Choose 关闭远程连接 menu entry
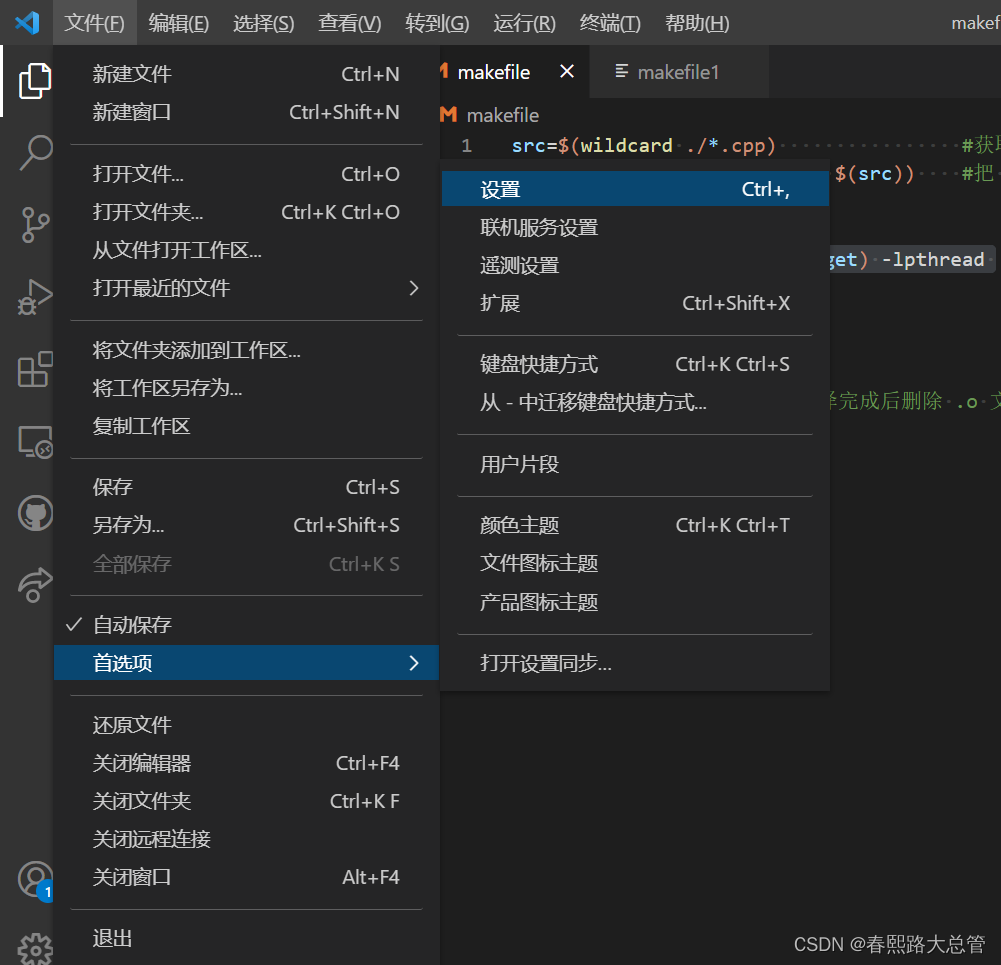This screenshot has height=965, width=1001. click(246, 839)
